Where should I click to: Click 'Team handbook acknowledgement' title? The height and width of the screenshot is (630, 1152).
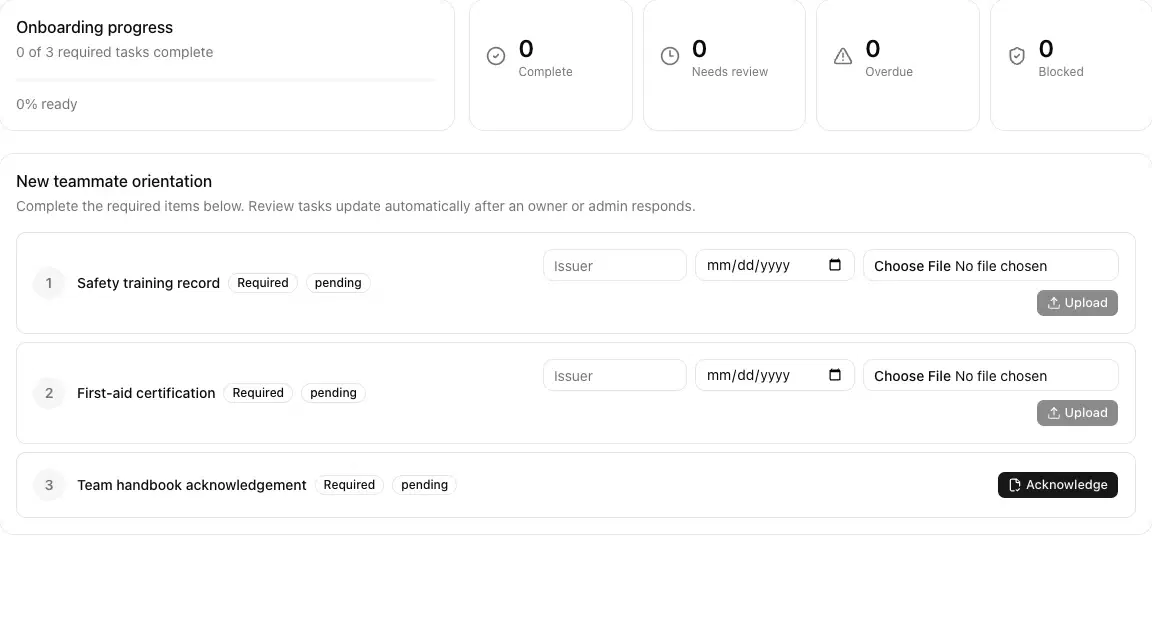pos(192,485)
